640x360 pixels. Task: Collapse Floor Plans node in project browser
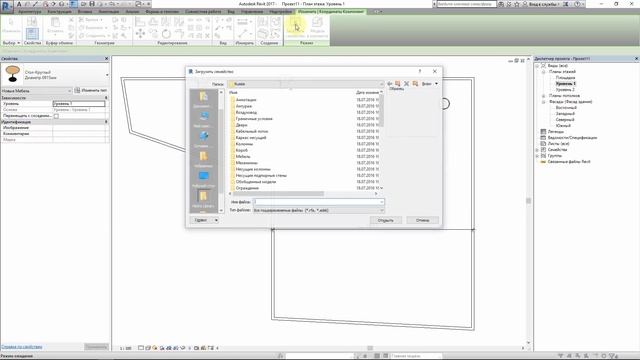(544, 71)
